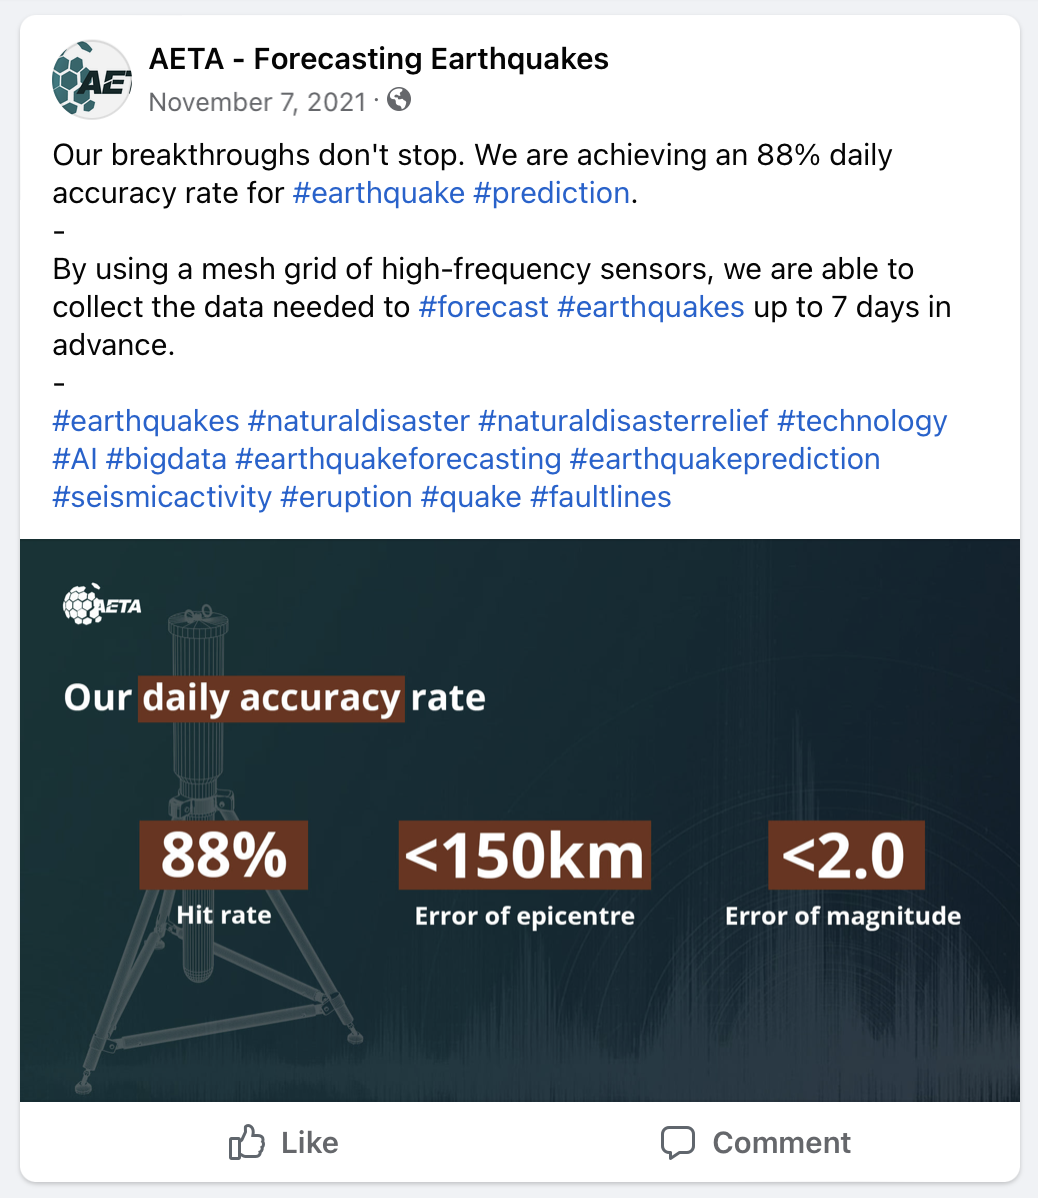Image resolution: width=1038 pixels, height=1198 pixels.
Task: Click the AETA profile picture avatar
Action: click(x=91, y=80)
